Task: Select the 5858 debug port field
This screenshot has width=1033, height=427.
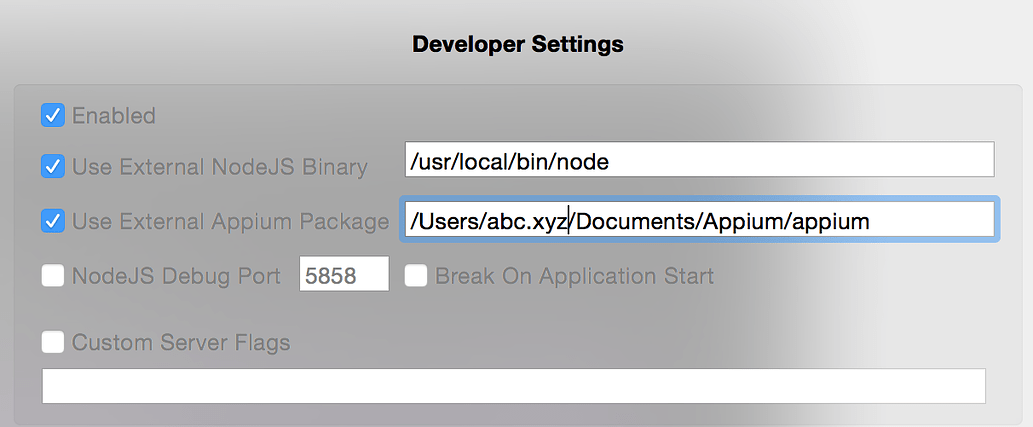Action: tap(344, 274)
